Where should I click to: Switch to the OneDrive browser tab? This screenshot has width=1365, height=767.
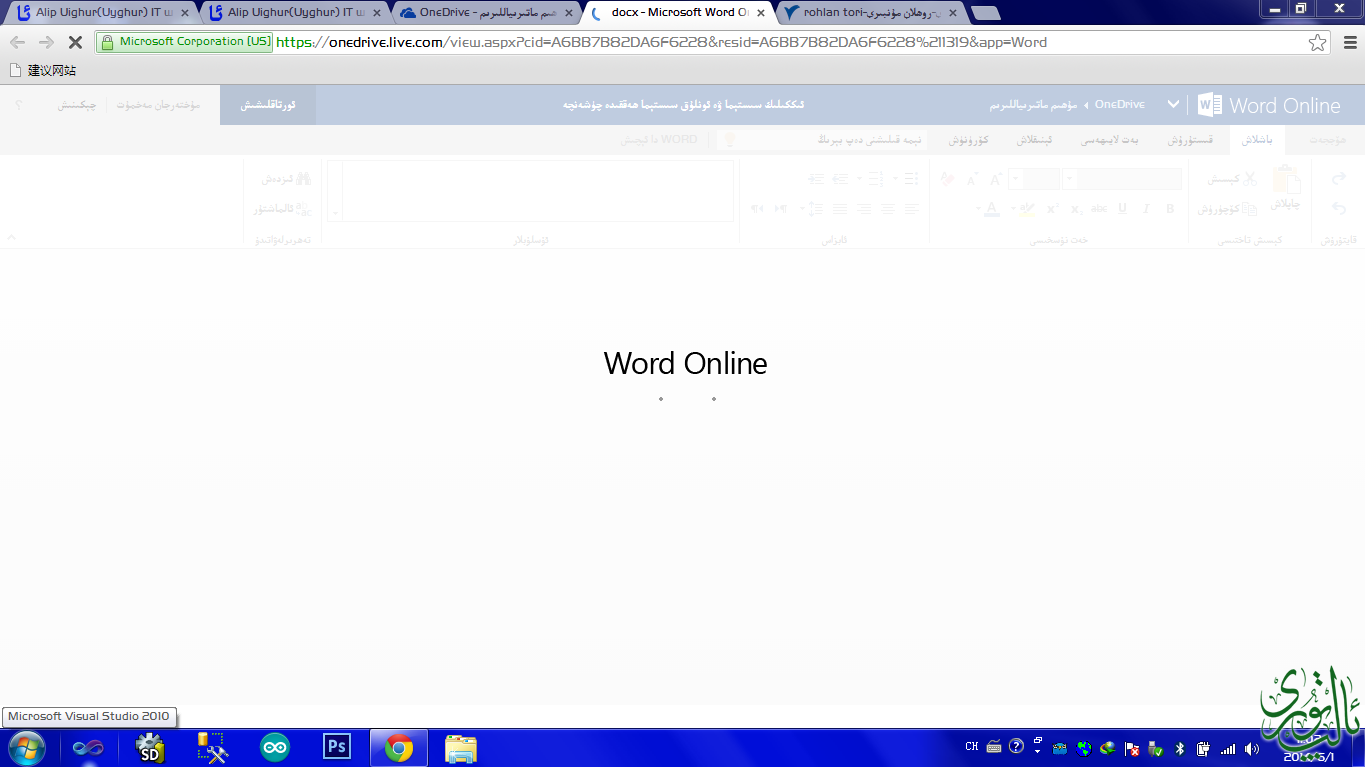[486, 13]
